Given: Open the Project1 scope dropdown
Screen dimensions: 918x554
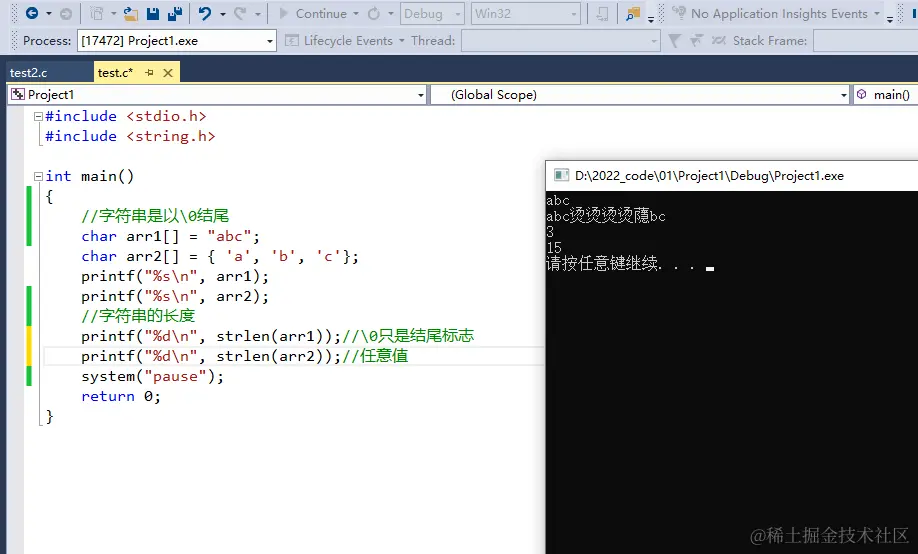Looking at the screenshot, I should [217, 95].
